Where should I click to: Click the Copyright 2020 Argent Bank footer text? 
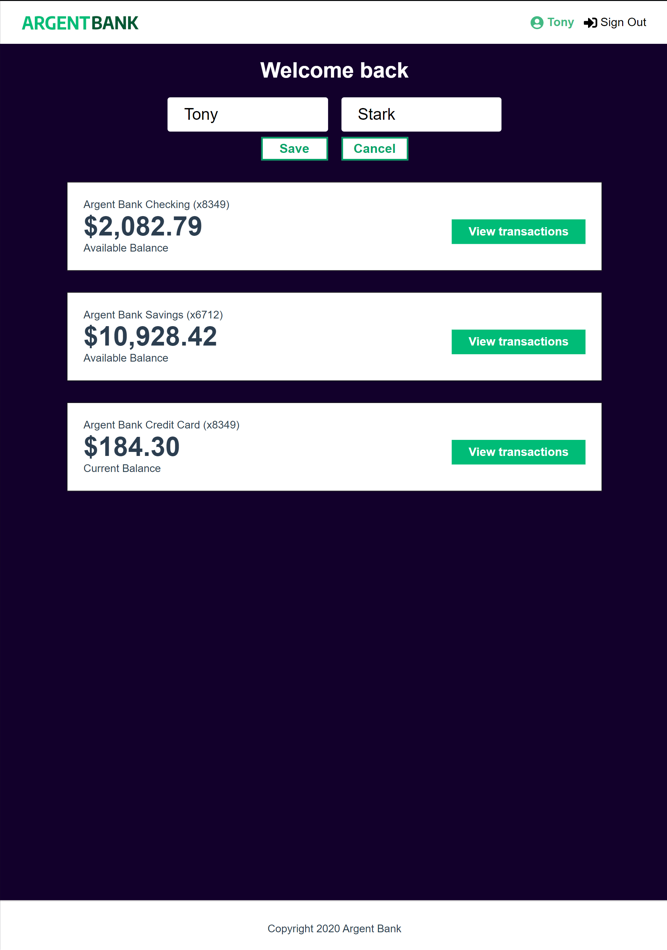point(334,929)
